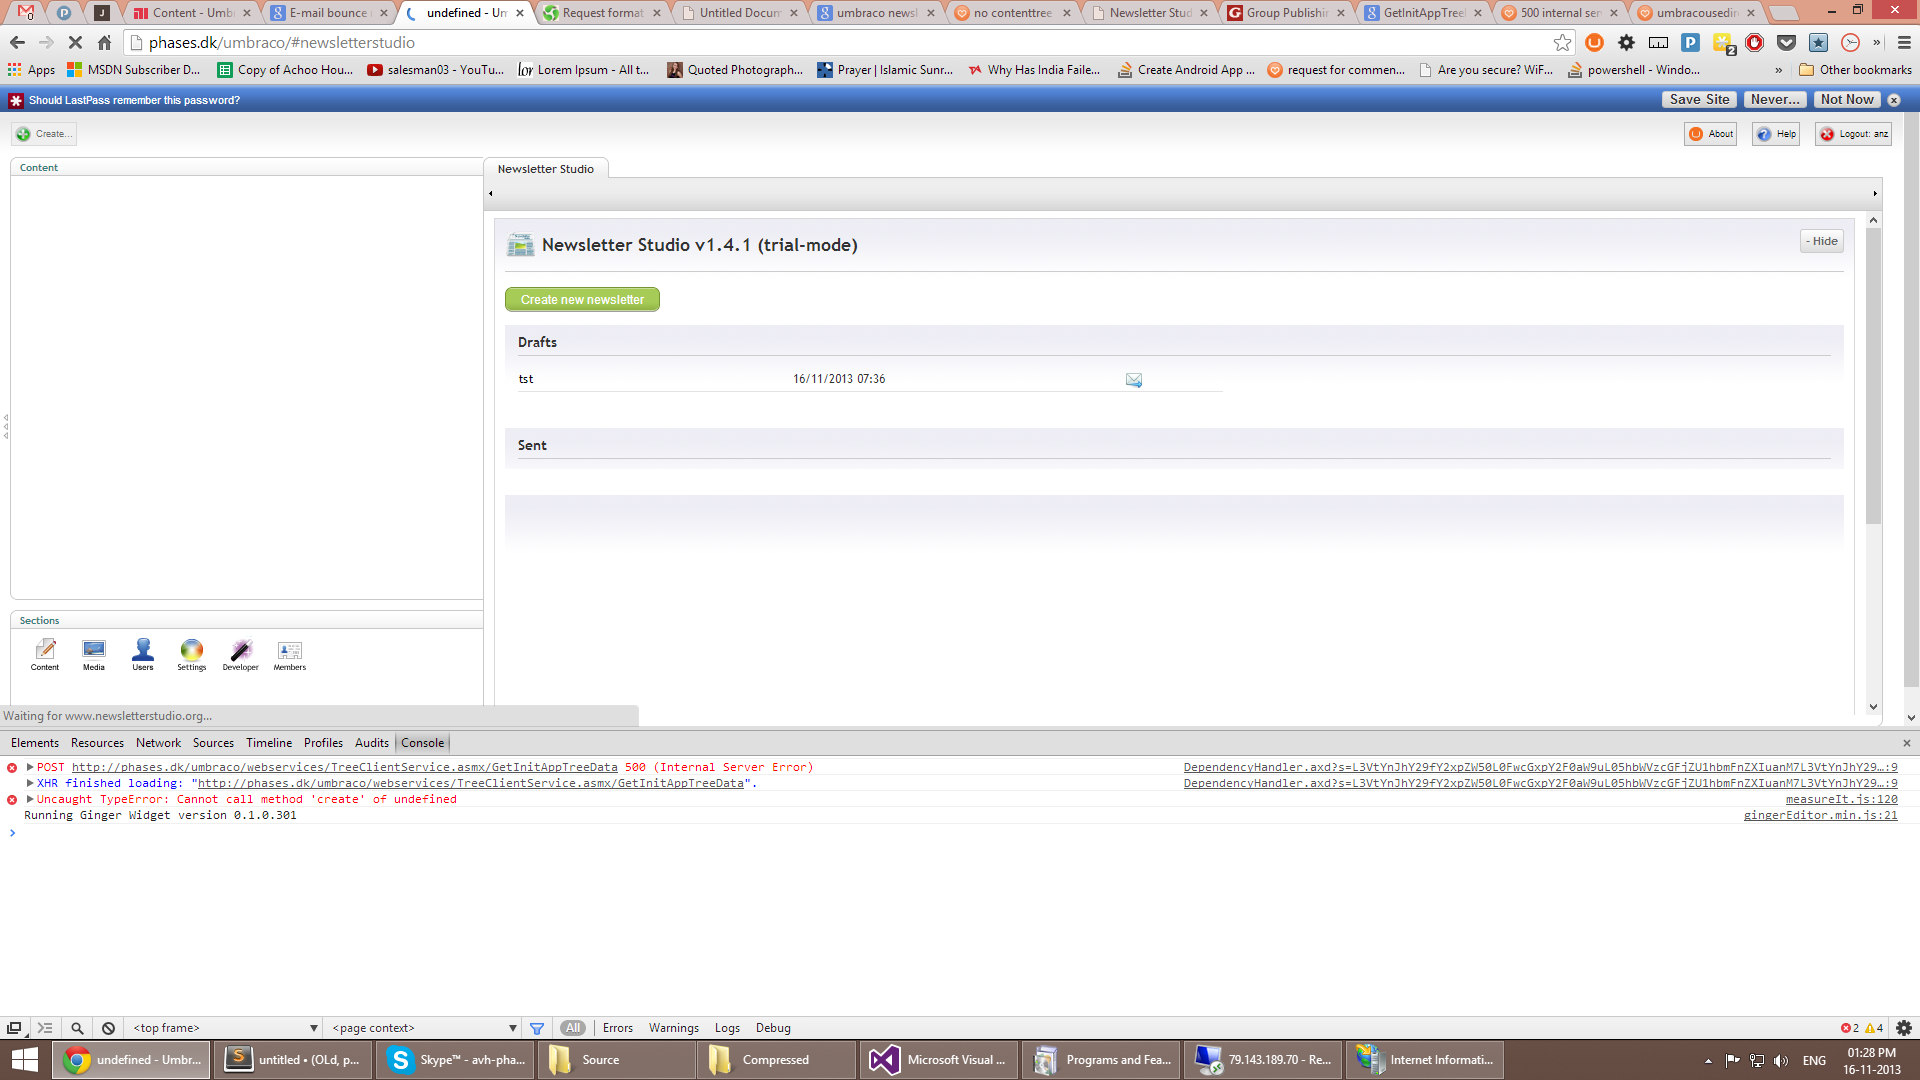Open the Users section icon
The width and height of the screenshot is (1920, 1080).
(x=143, y=655)
